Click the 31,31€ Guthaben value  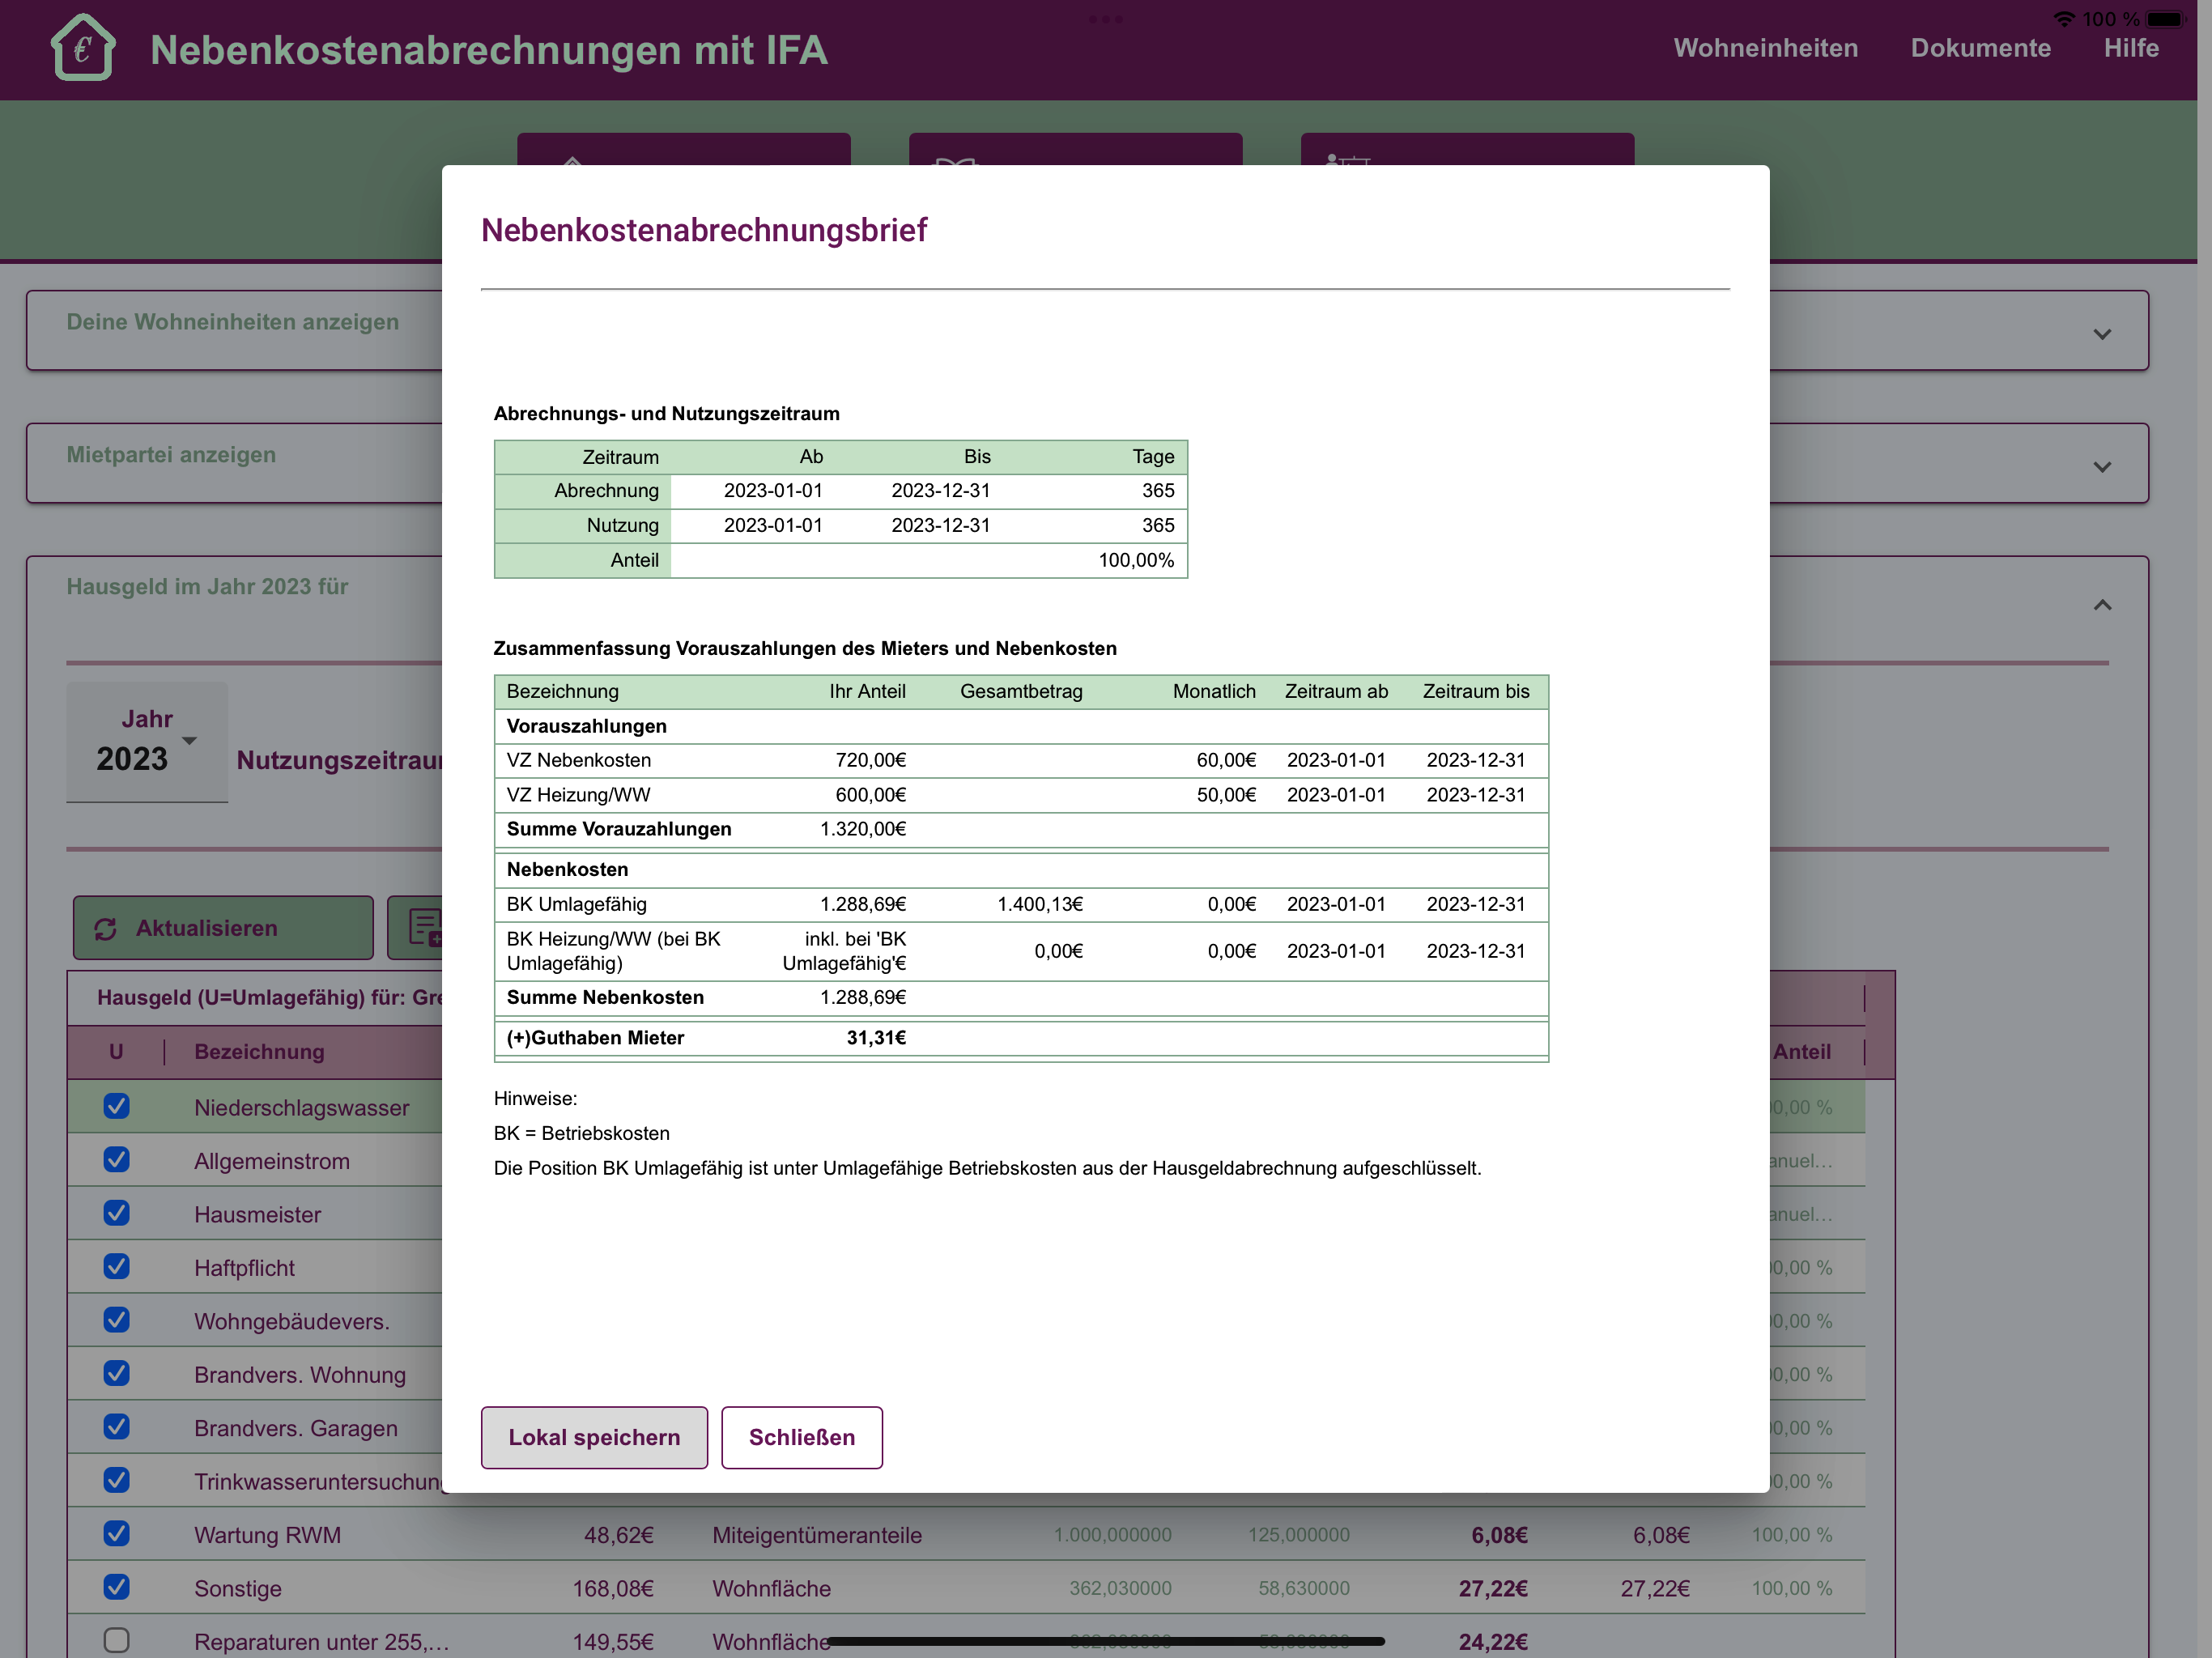[x=876, y=1038]
